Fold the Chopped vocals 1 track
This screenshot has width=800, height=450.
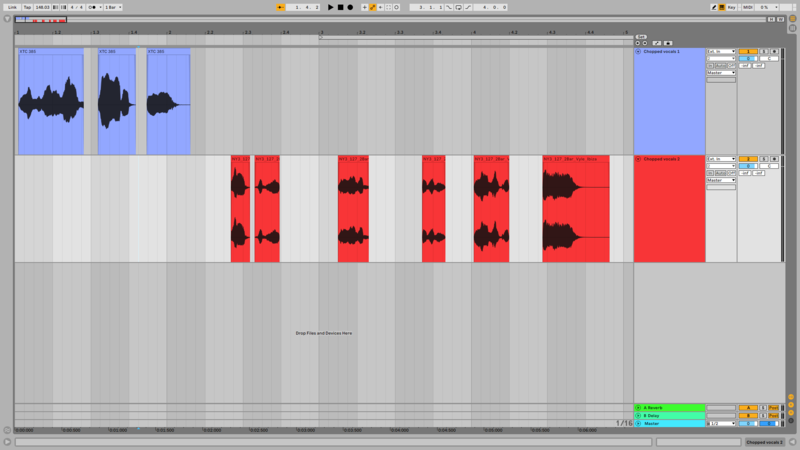click(638, 52)
